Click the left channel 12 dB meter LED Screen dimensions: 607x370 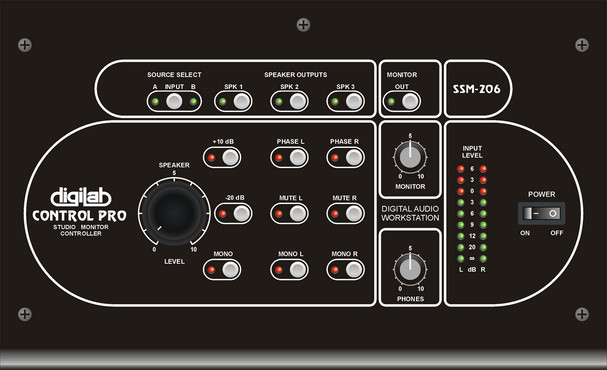pyautogui.click(x=461, y=236)
